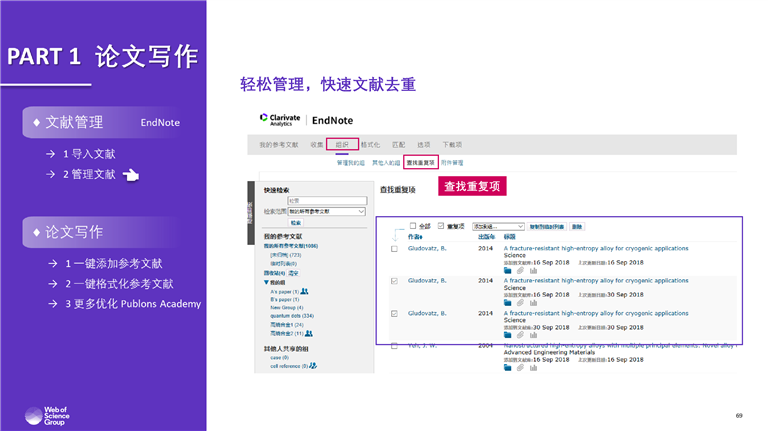
Task: Click shared-group icon beside cell reference
Action: [x=313, y=366]
